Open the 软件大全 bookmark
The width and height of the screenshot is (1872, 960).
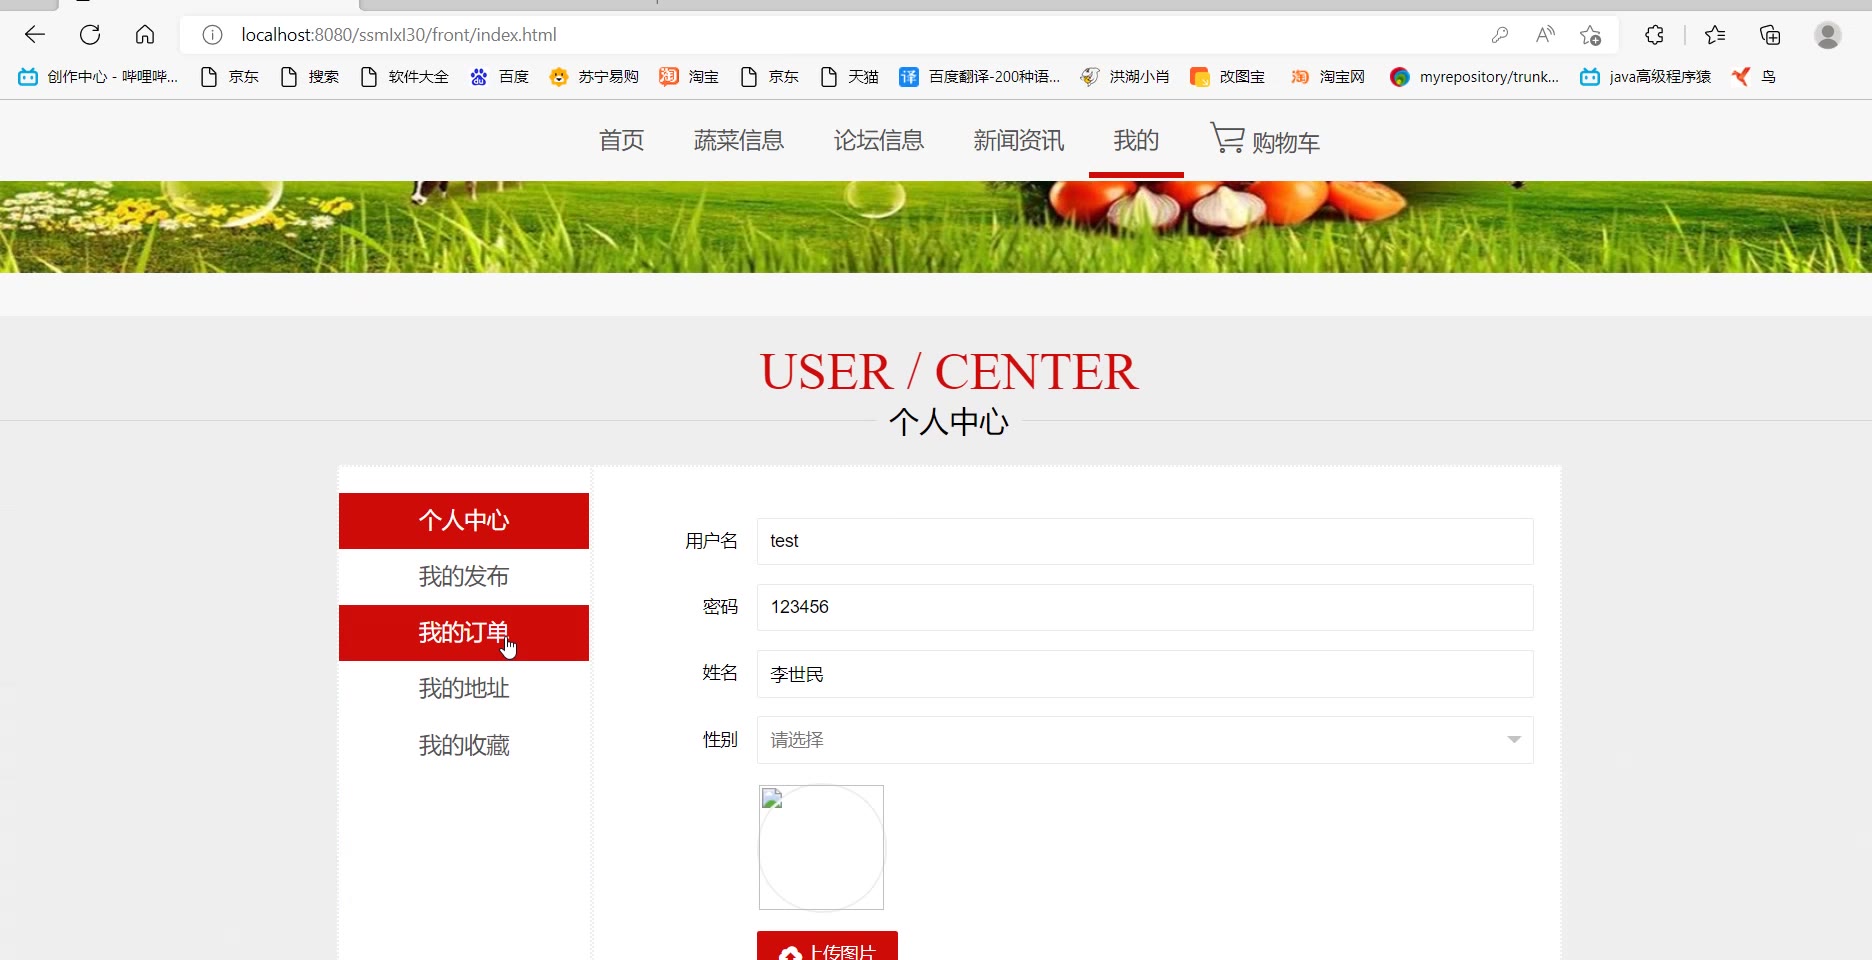point(405,77)
